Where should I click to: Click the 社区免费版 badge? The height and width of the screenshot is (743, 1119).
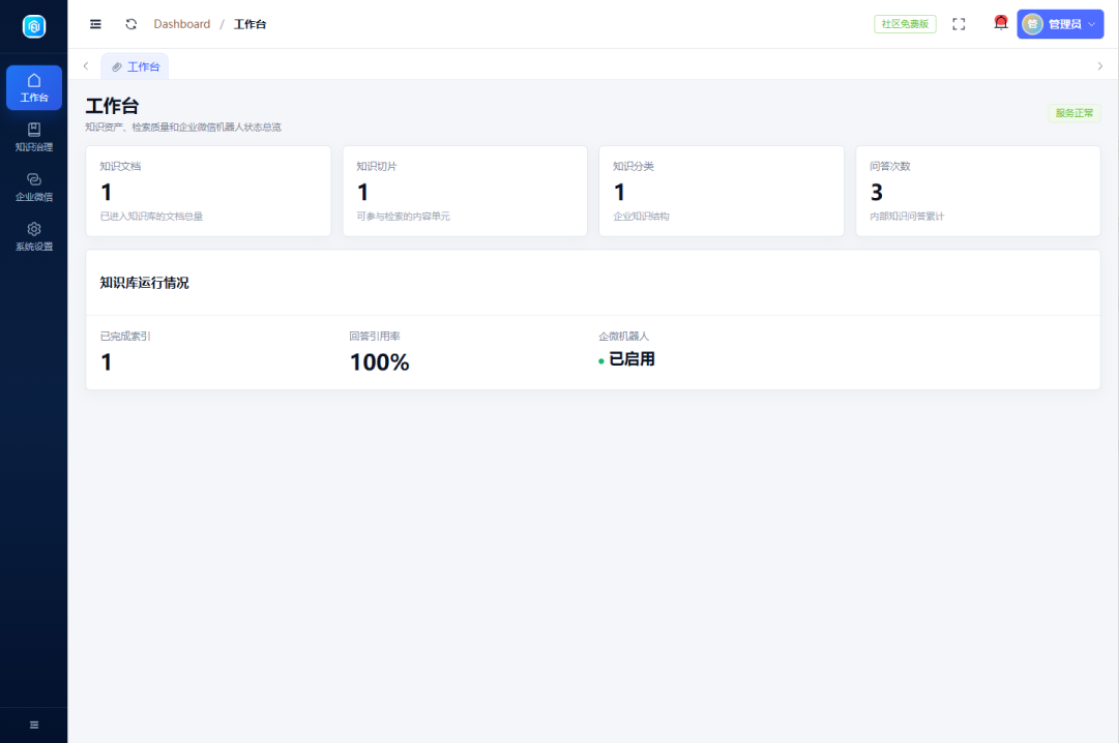pos(905,24)
